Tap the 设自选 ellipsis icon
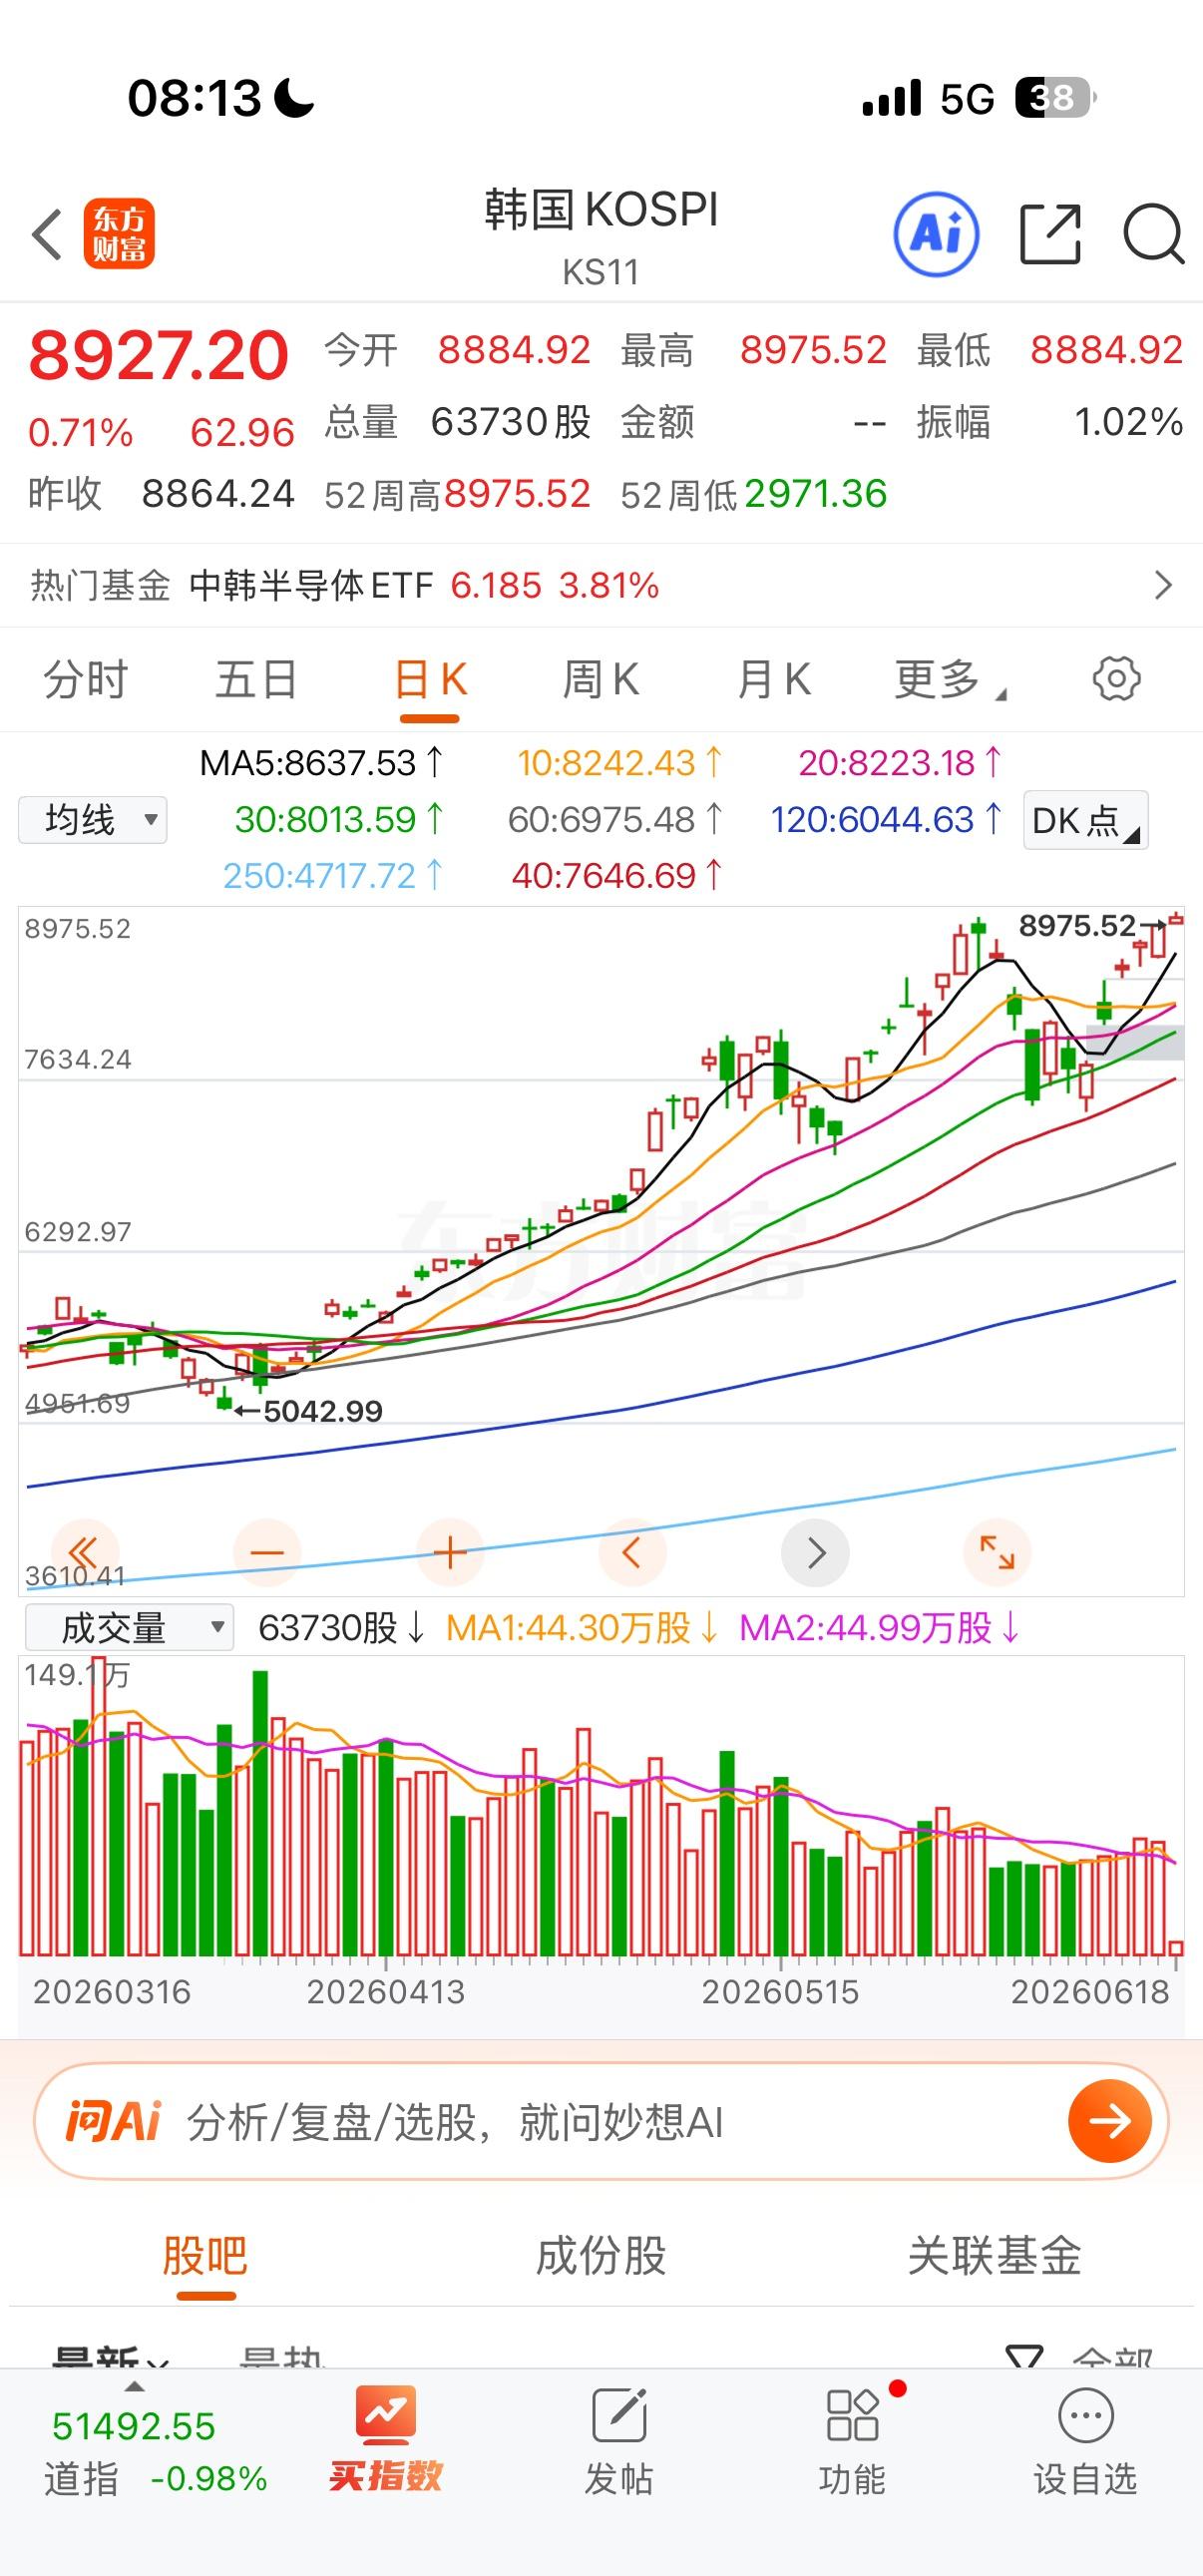1203x2576 pixels. [1085, 2416]
